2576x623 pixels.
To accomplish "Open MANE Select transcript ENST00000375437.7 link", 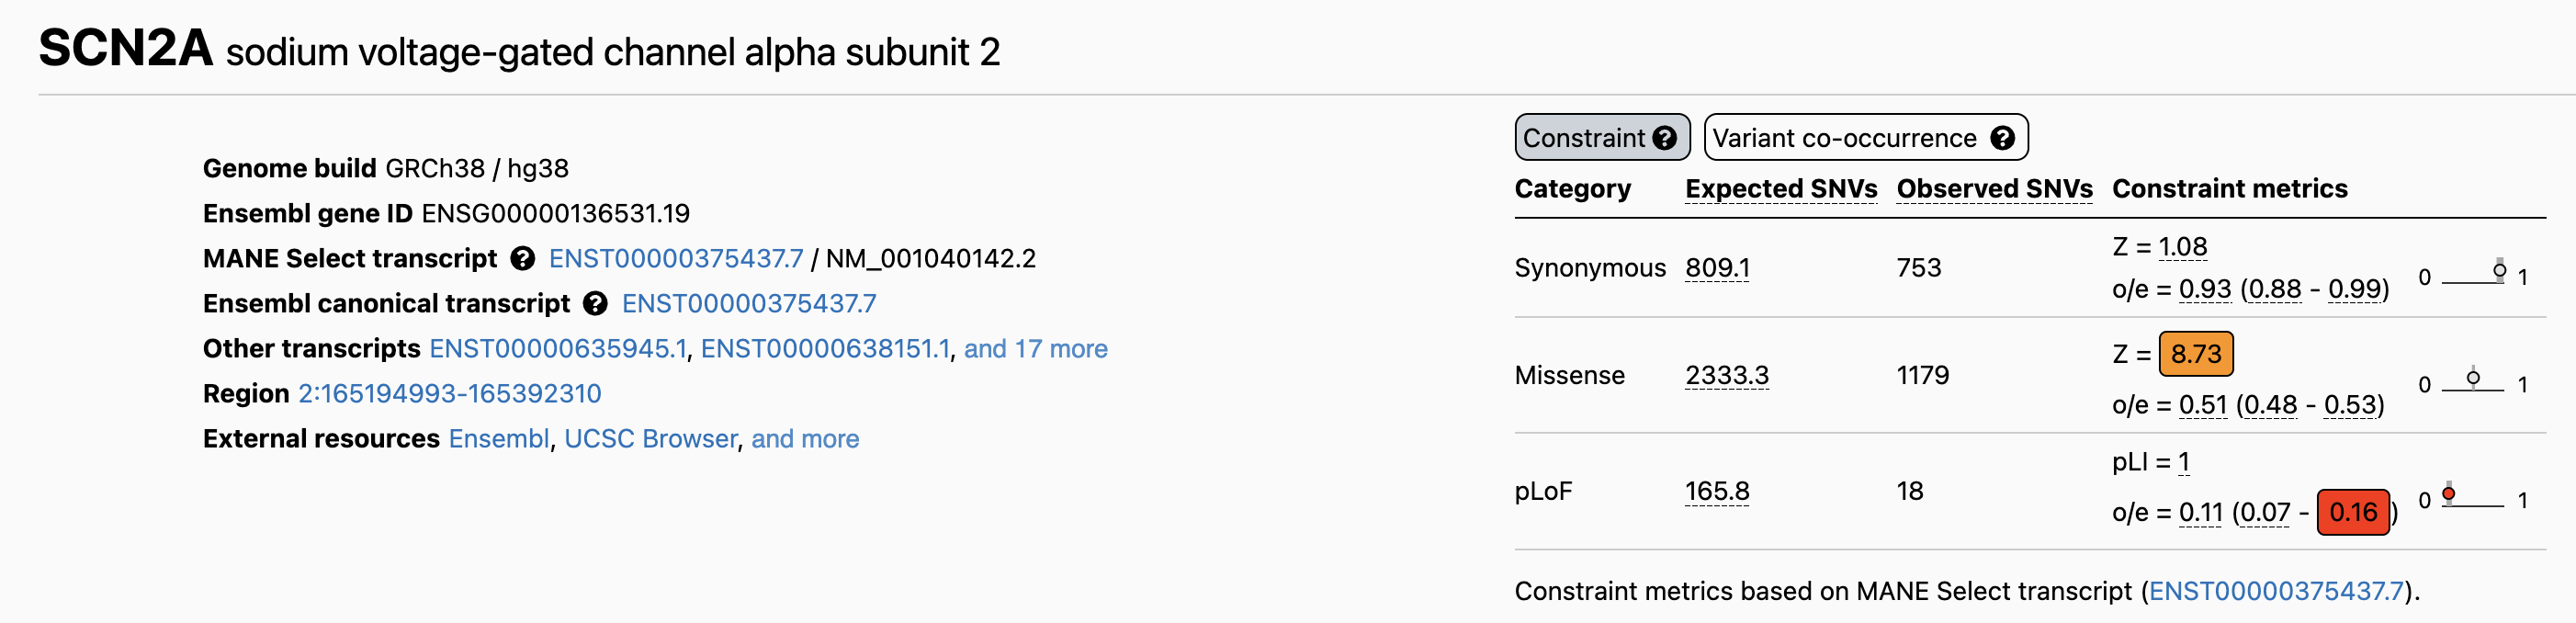I will 676,259.
